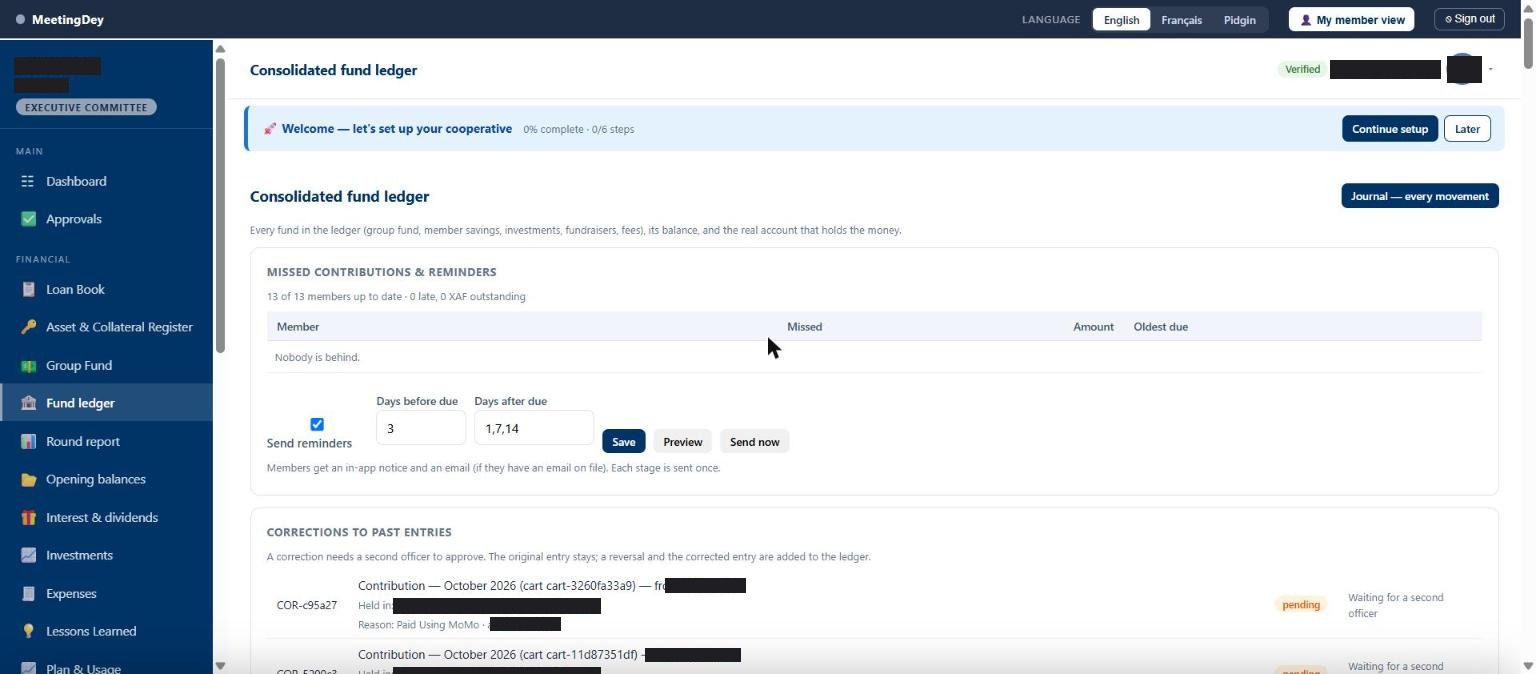Navigate to Plan & Usage
The height and width of the screenshot is (674, 1536).
(106, 668)
